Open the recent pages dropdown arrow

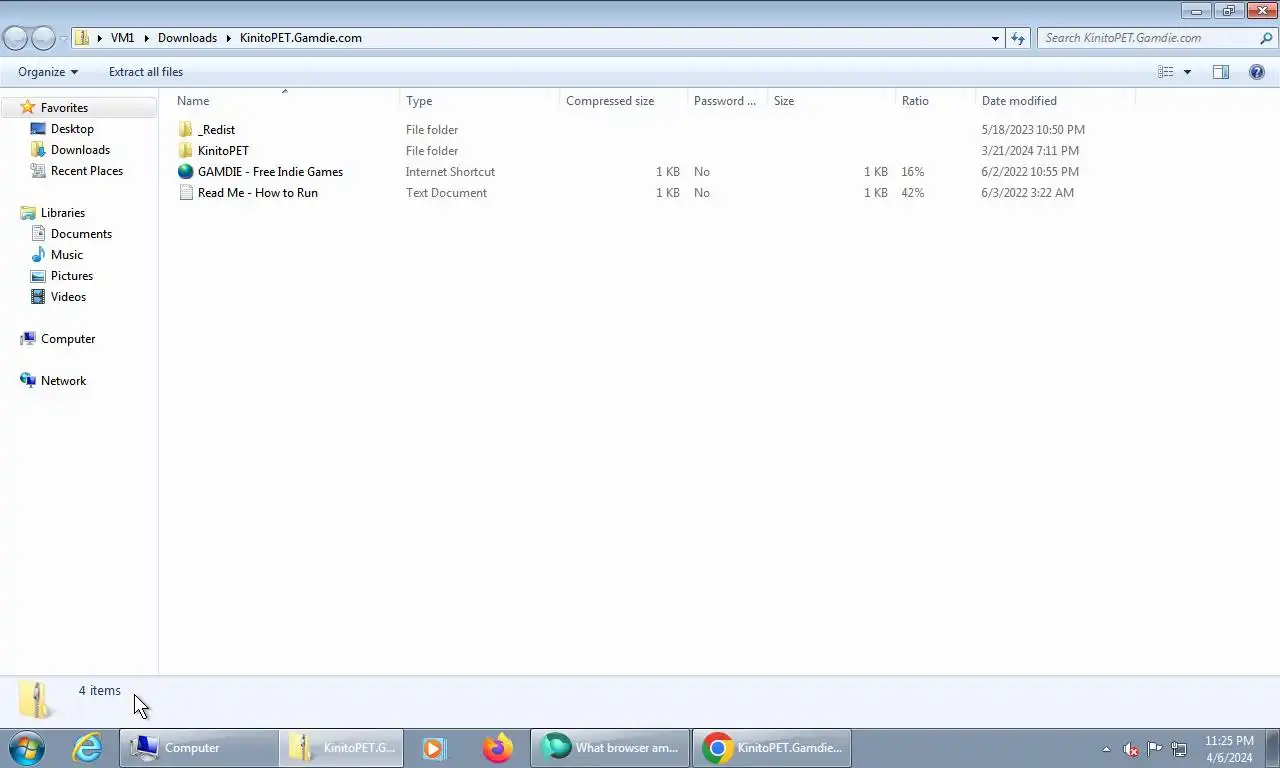[64, 38]
